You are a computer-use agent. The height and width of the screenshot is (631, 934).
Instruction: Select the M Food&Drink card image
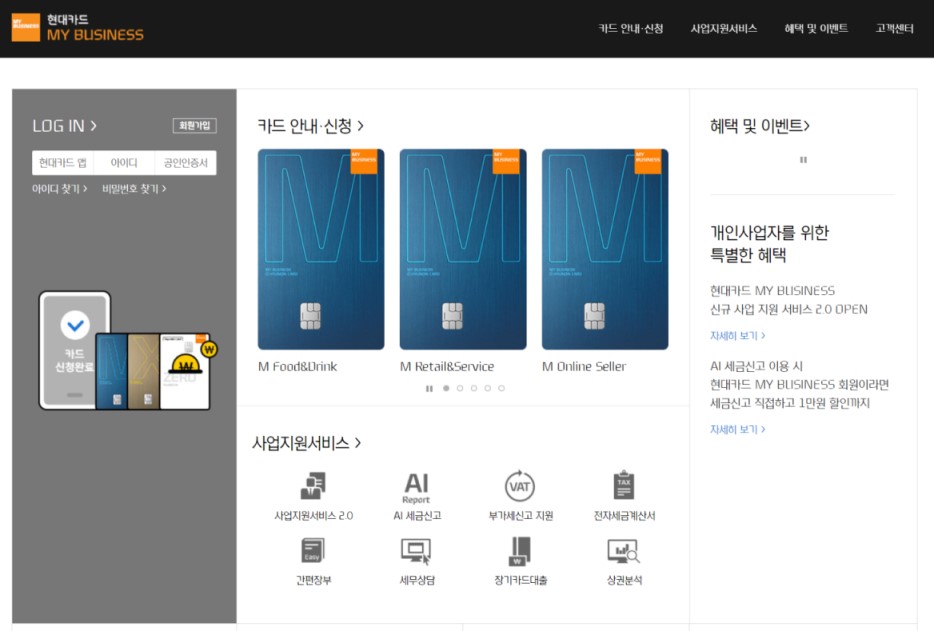[321, 249]
